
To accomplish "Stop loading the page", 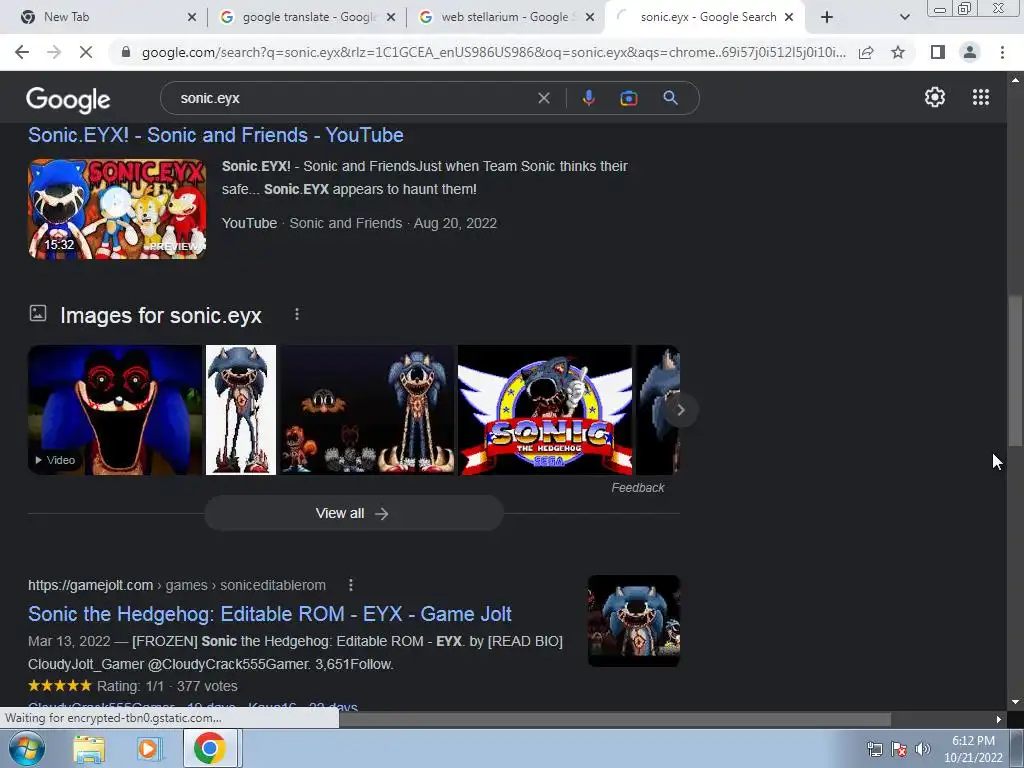I will point(86,52).
